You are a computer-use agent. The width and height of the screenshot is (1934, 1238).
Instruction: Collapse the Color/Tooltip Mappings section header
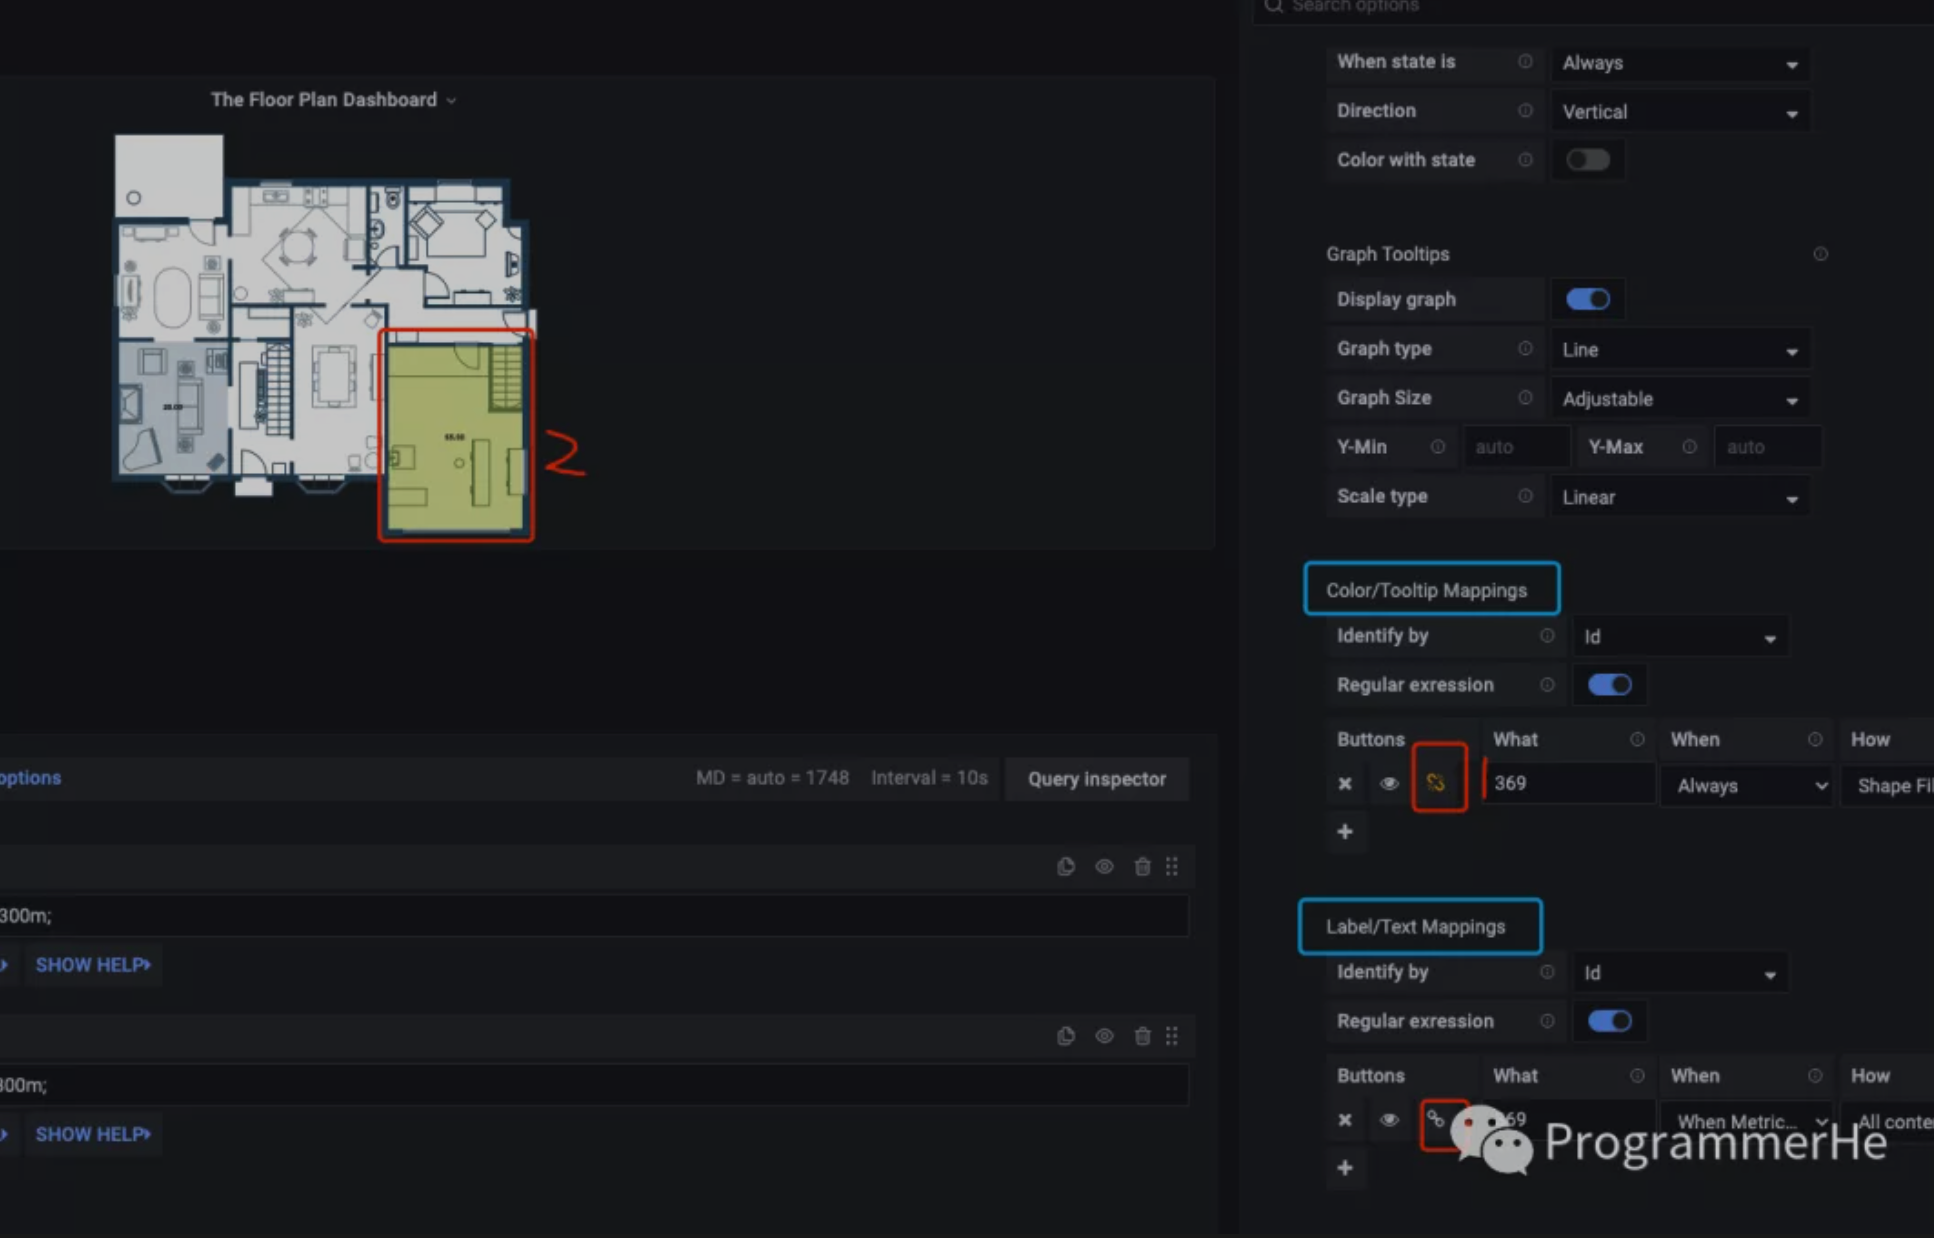(x=1426, y=590)
